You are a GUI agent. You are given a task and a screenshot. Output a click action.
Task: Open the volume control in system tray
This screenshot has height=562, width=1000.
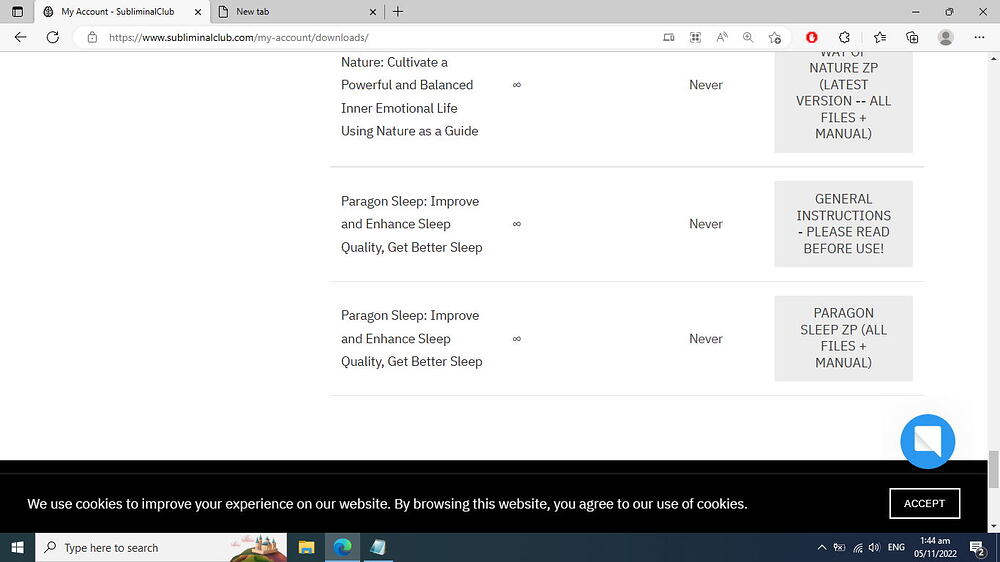point(874,547)
